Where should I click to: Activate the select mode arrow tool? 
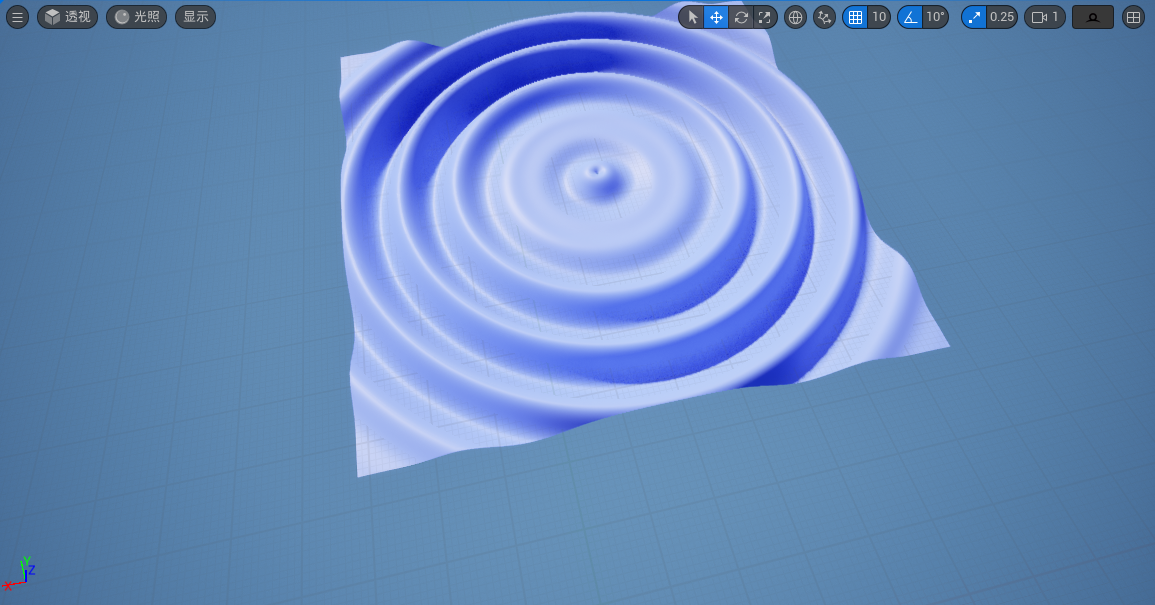coord(692,17)
